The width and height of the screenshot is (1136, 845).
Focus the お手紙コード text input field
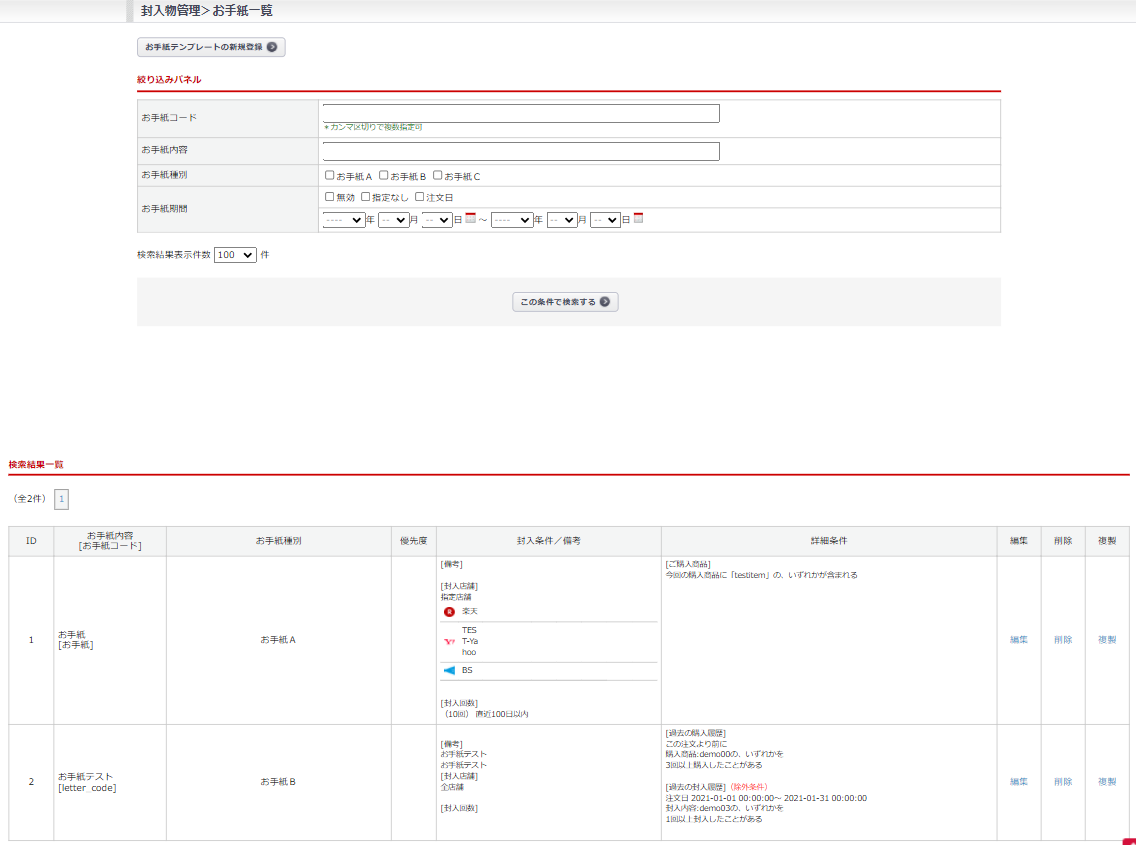[x=520, y=114]
